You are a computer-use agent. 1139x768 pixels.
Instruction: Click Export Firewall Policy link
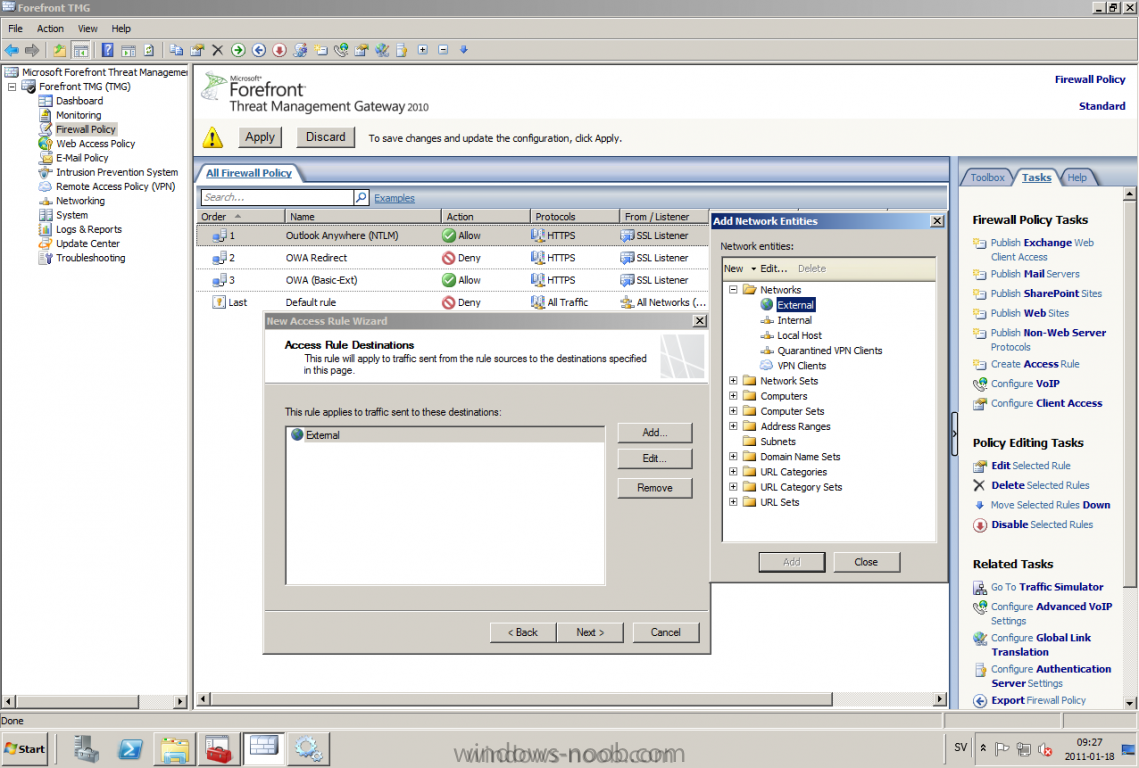[1038, 700]
